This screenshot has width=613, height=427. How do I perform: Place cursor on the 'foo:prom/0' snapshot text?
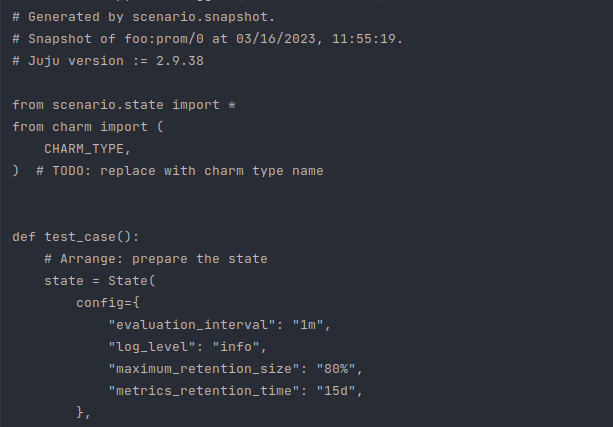click(x=164, y=39)
